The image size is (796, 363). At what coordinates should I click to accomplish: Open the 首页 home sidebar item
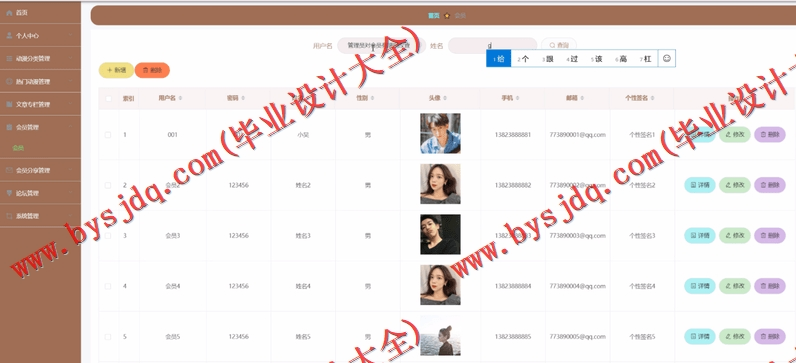click(40, 13)
